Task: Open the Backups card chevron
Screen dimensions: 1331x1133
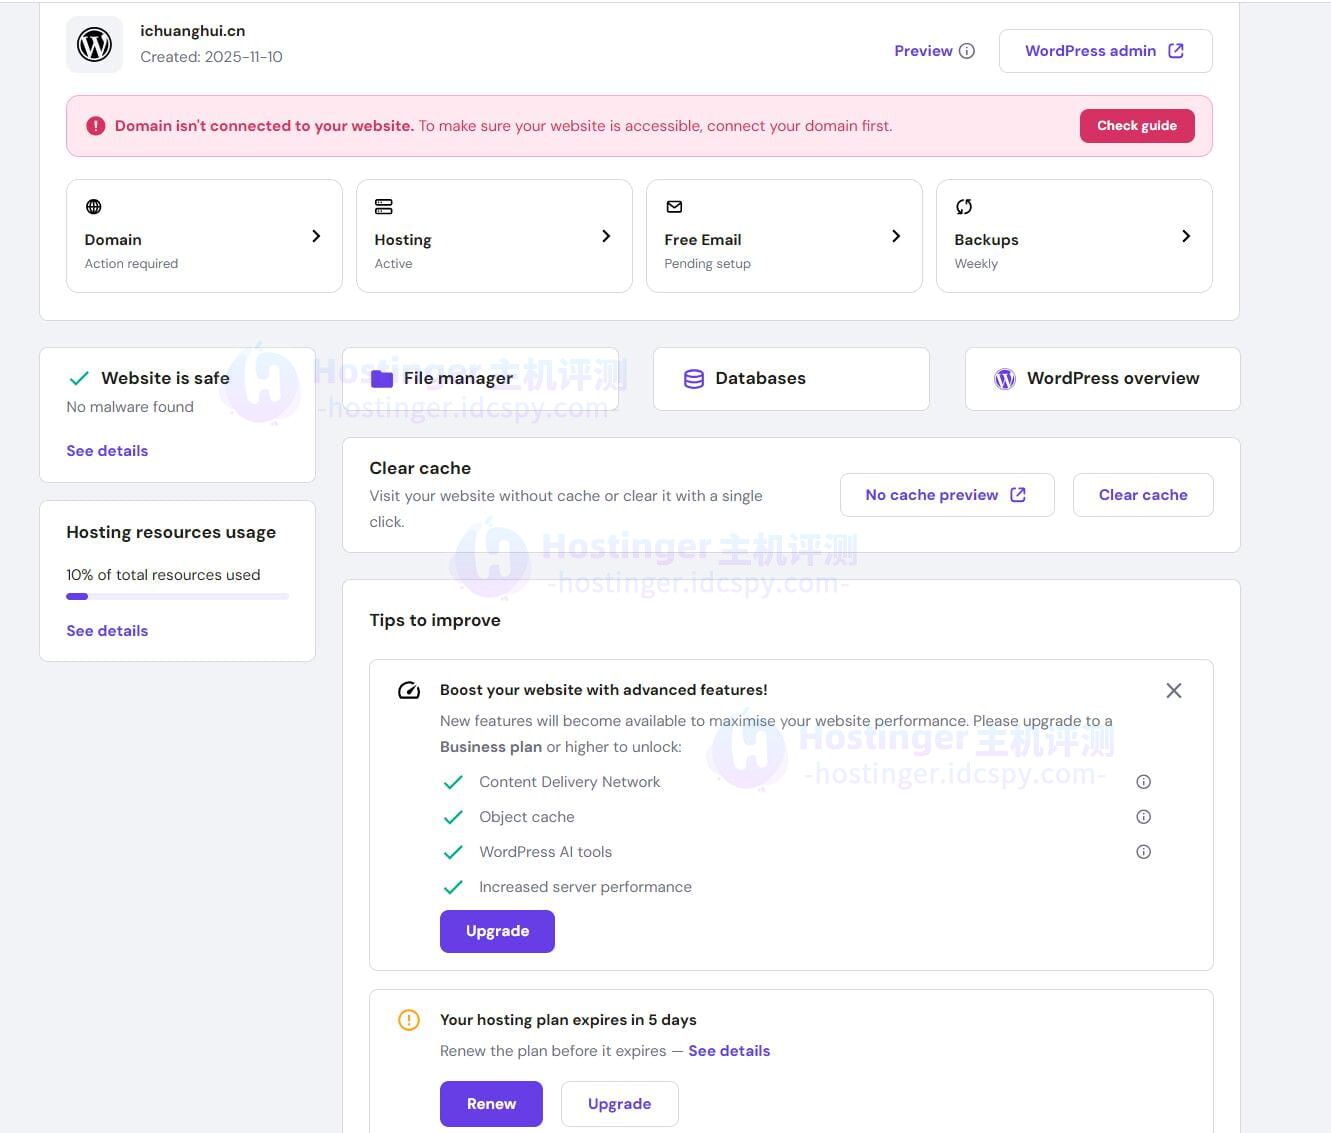Action: [1186, 236]
